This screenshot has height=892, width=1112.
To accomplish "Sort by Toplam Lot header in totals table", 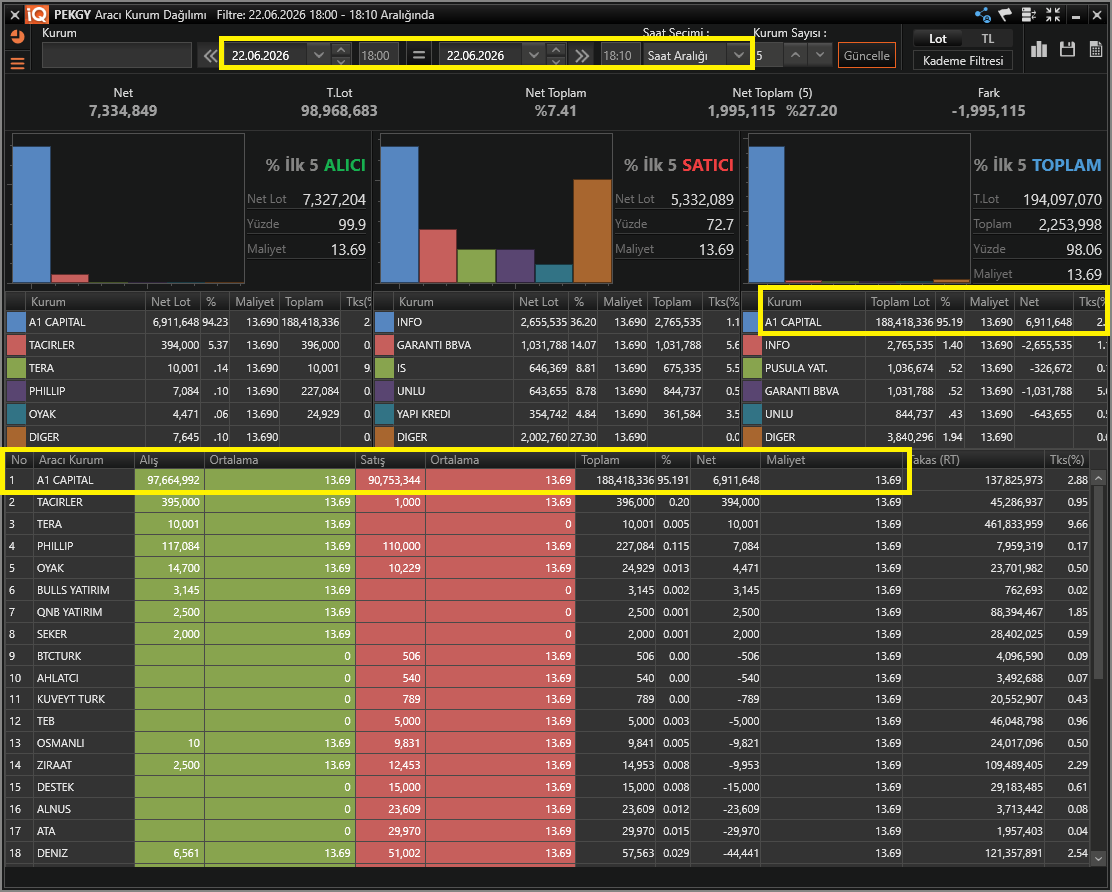I will click(900, 301).
